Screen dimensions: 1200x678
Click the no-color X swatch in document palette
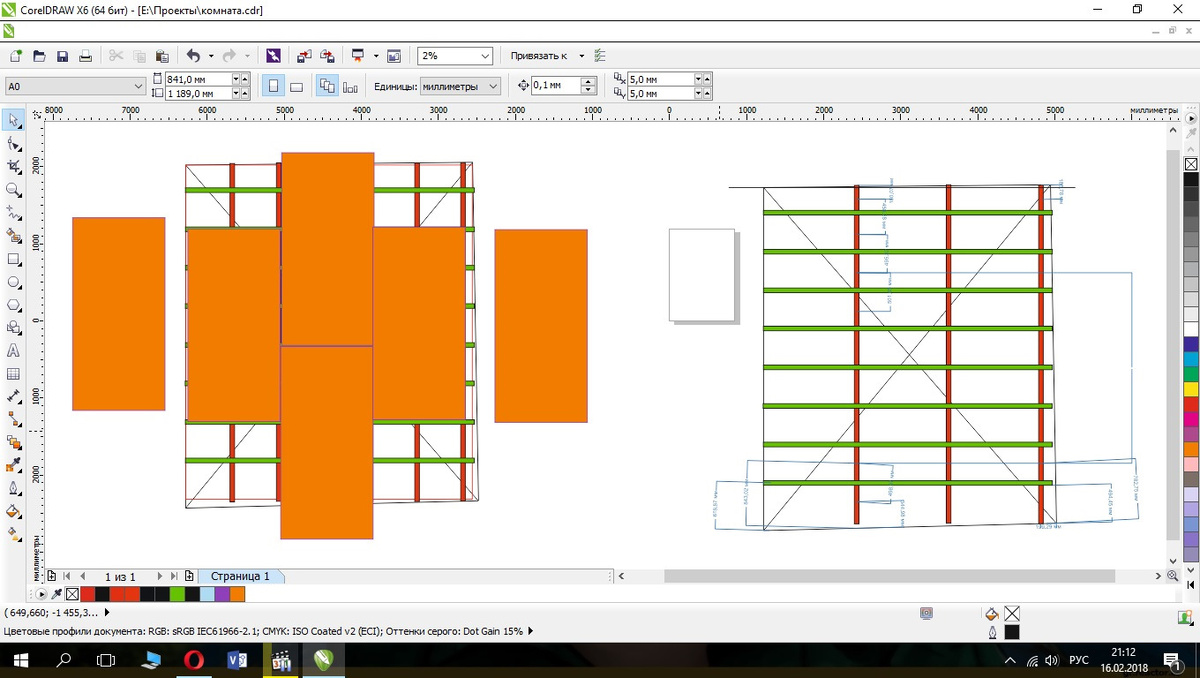click(x=72, y=594)
